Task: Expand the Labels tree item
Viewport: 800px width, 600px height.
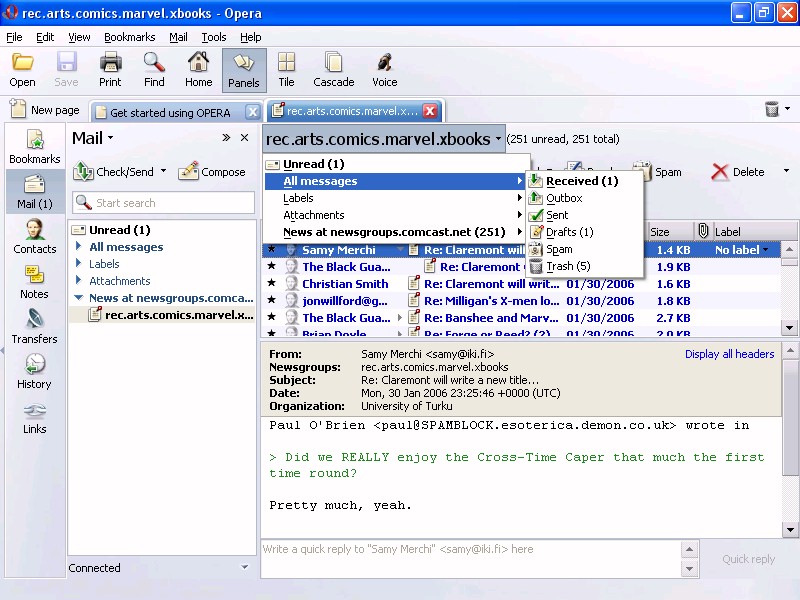Action: 80,264
